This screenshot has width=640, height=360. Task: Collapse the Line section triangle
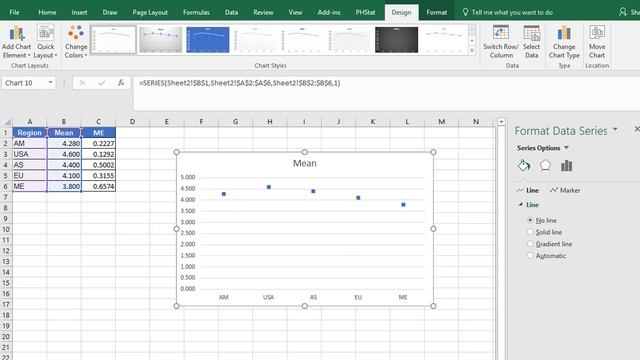click(521, 204)
